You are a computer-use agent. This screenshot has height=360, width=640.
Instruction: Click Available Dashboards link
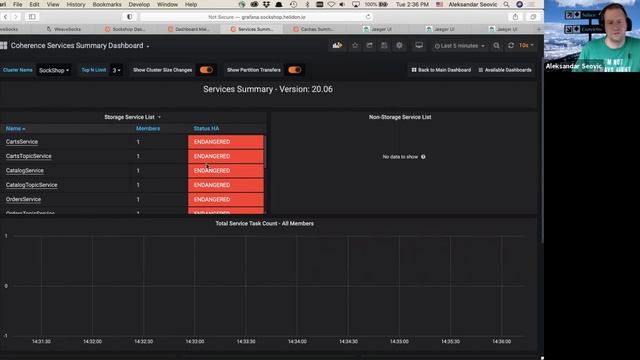tap(505, 70)
